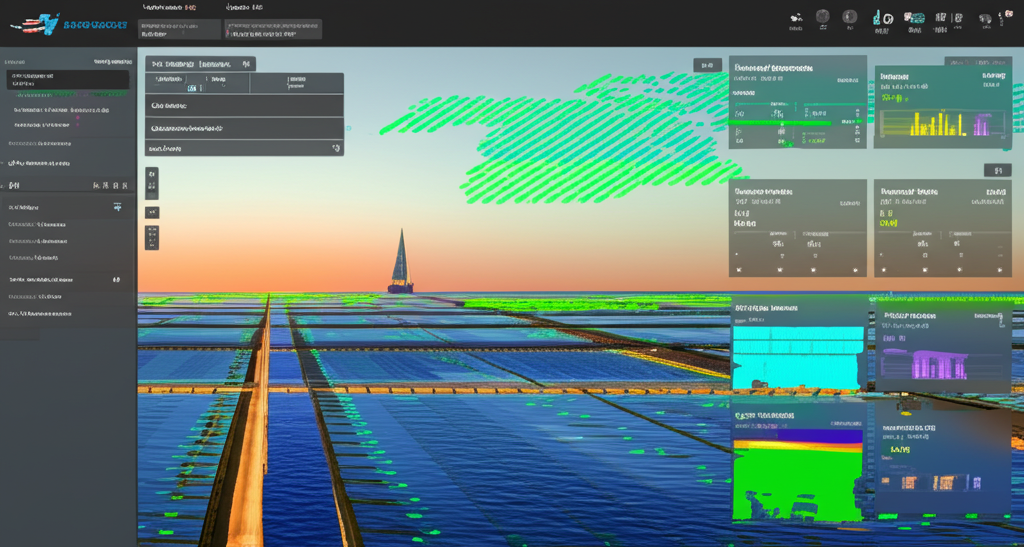Click the blue filter icon in the sidebar

pyautogui.click(x=118, y=207)
